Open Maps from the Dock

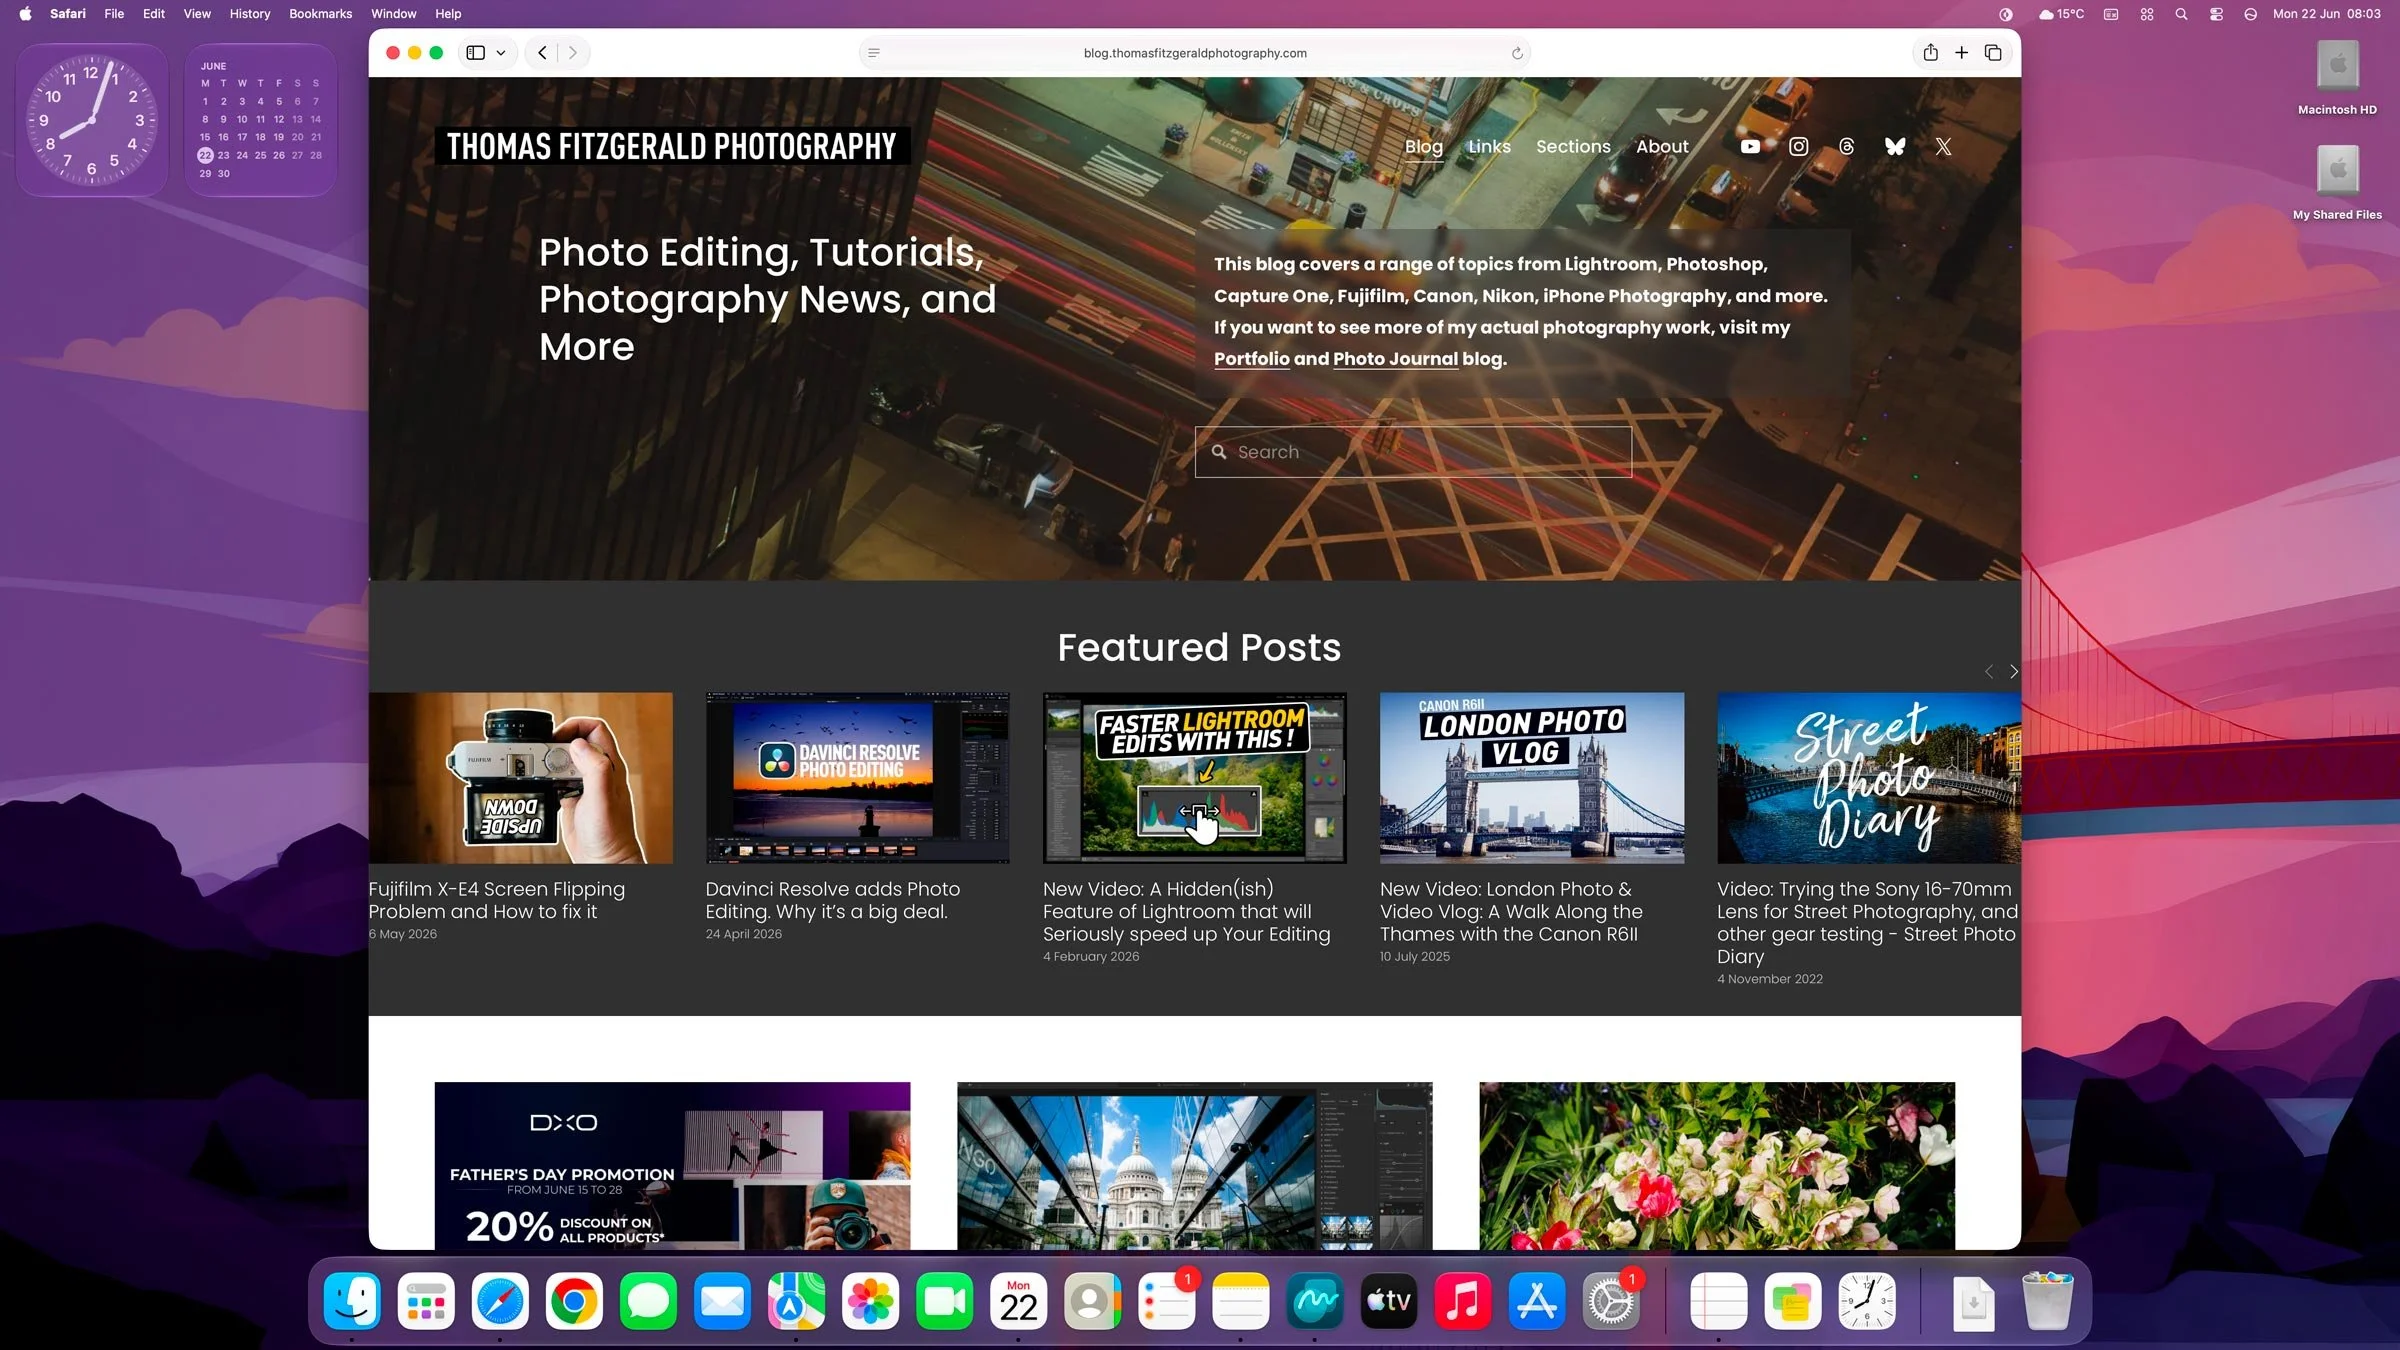tap(796, 1301)
